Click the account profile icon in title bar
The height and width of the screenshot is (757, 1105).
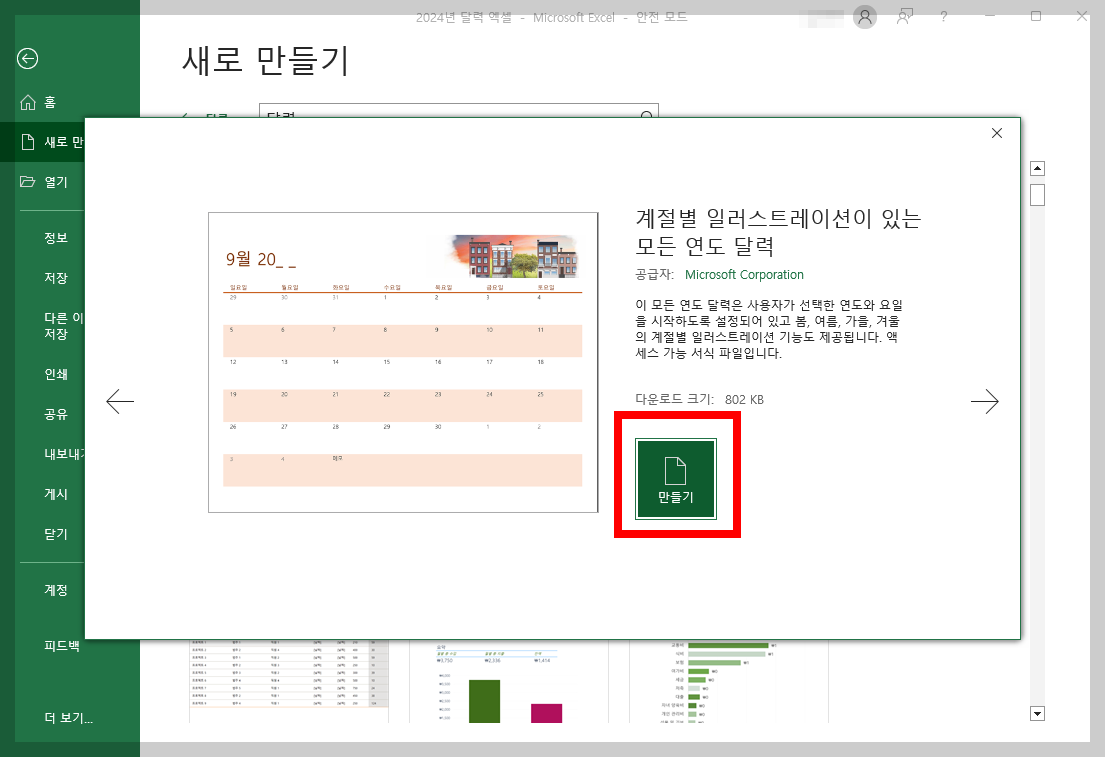click(863, 17)
